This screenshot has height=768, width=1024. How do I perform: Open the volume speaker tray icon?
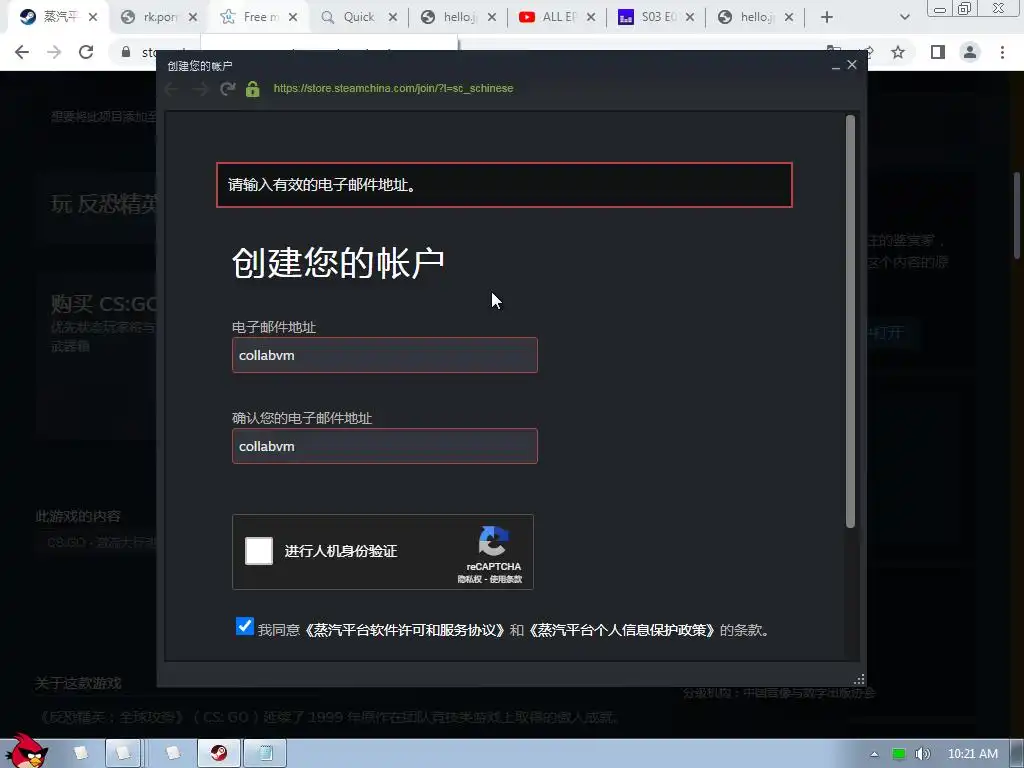pos(922,754)
